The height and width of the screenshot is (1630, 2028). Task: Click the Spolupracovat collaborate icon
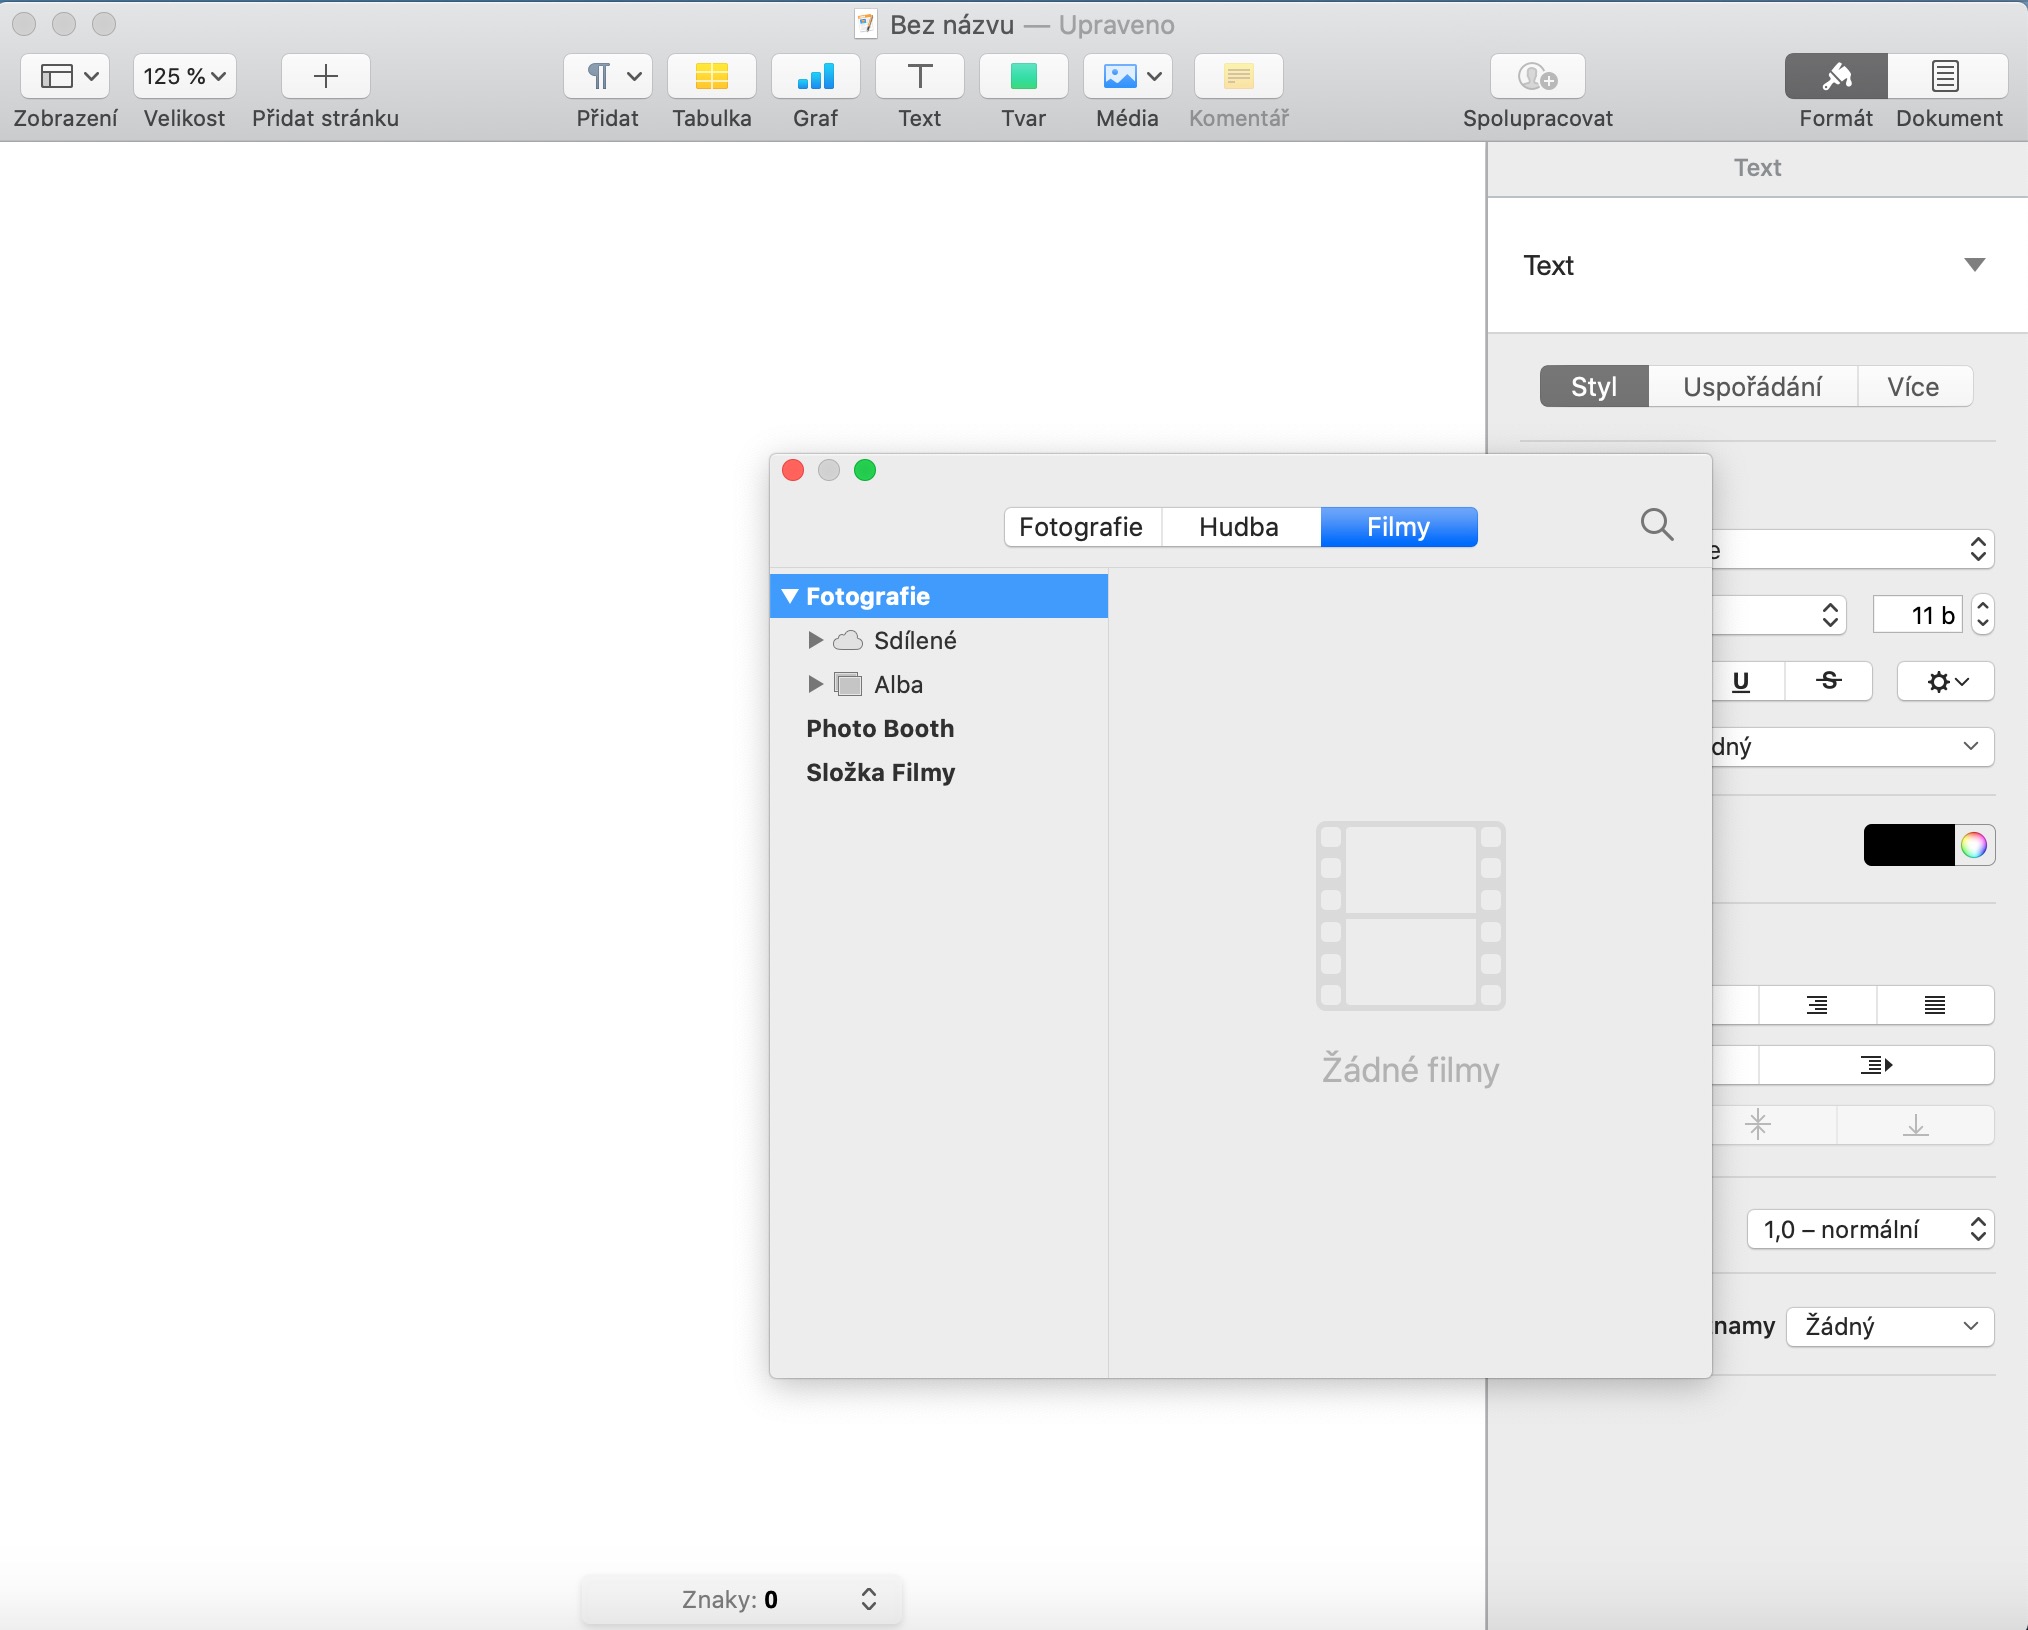(1537, 77)
